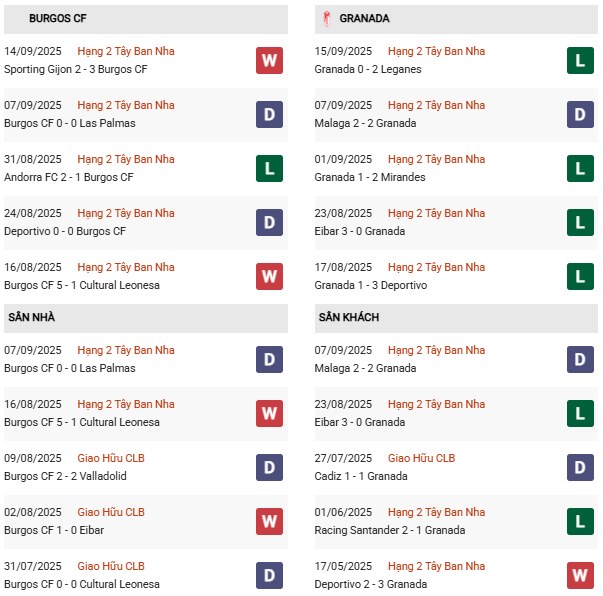Select the BURGOS CF section header
The image size is (603, 596).
tap(146, 19)
